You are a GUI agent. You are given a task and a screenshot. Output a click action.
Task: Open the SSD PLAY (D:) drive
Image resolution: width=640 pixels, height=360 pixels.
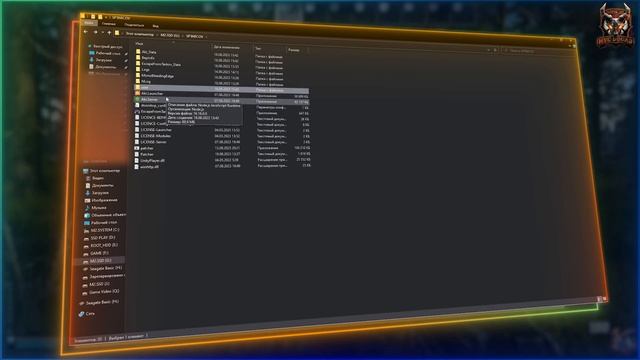click(x=100, y=238)
